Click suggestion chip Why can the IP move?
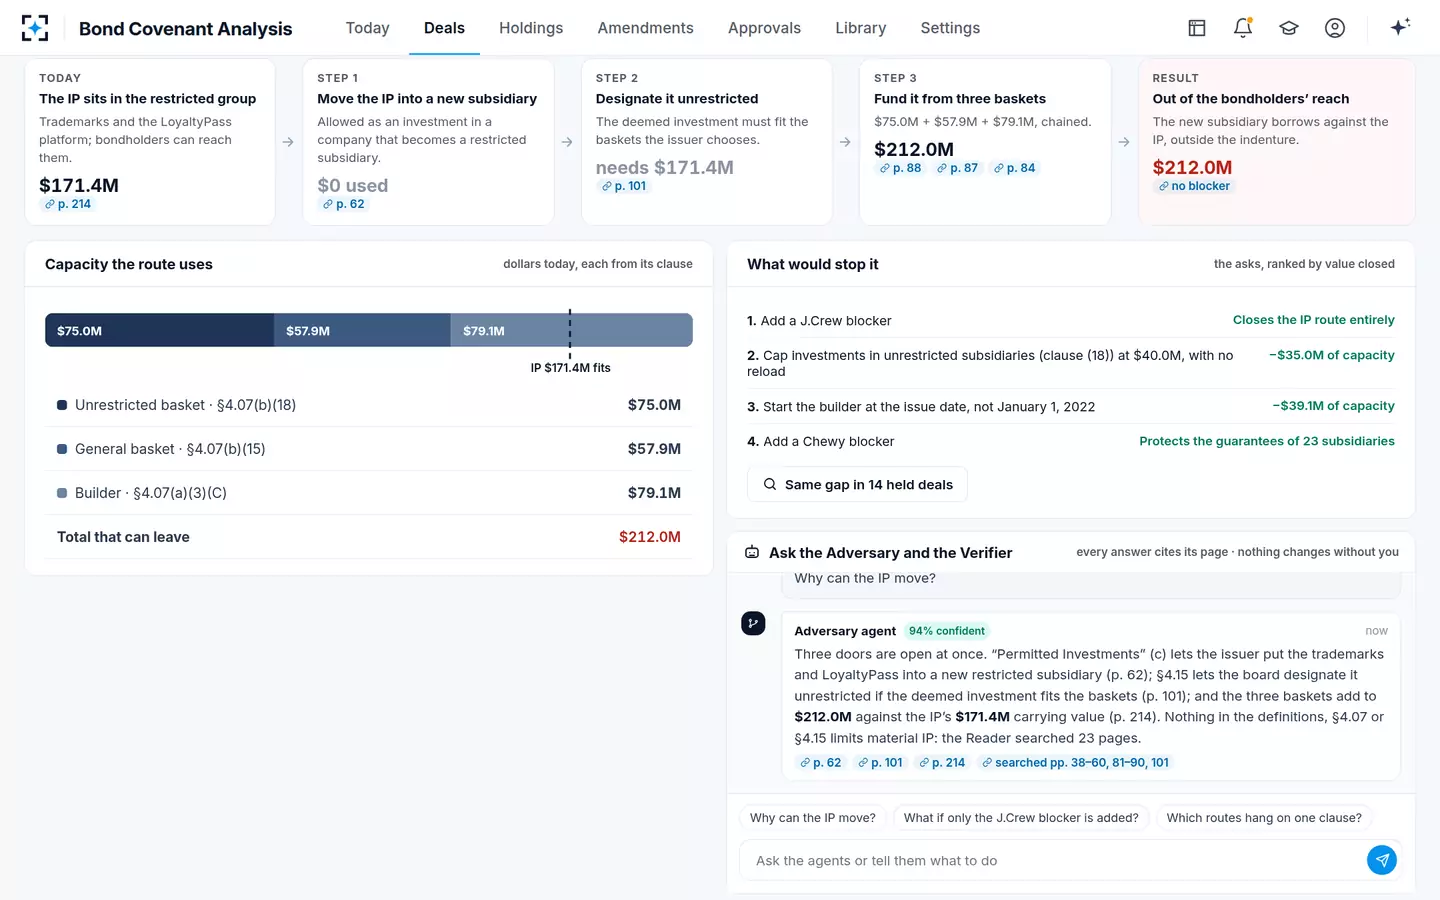 (813, 818)
